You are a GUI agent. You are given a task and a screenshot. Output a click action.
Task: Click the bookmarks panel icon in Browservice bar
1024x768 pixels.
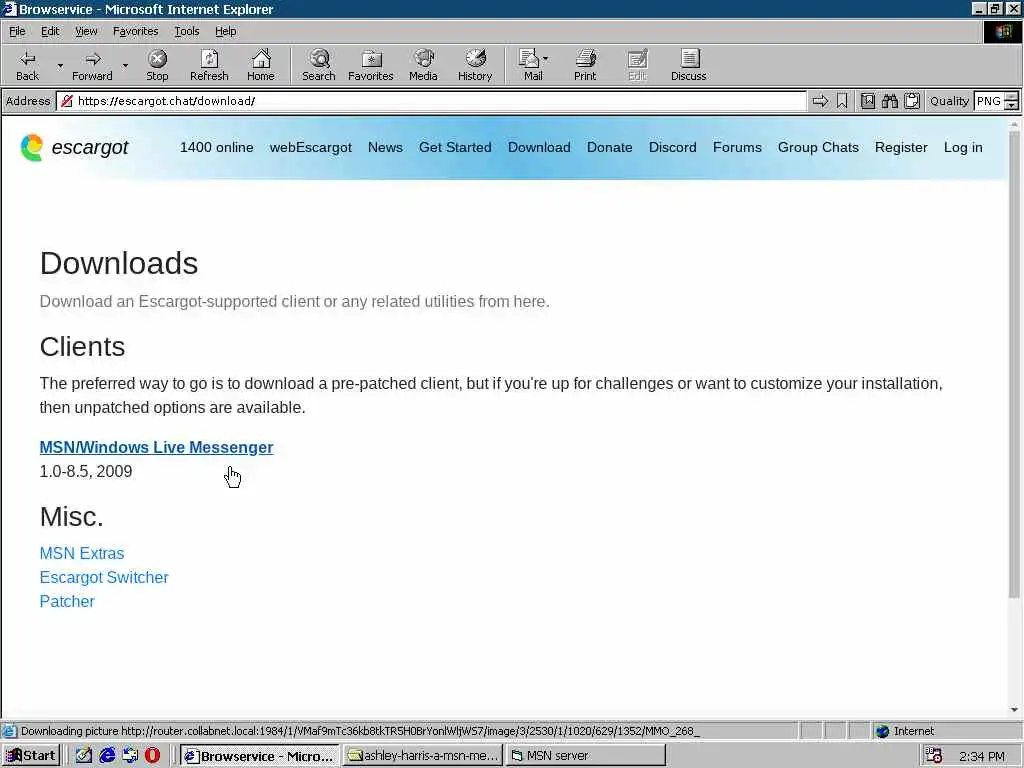pyautogui.click(x=868, y=101)
